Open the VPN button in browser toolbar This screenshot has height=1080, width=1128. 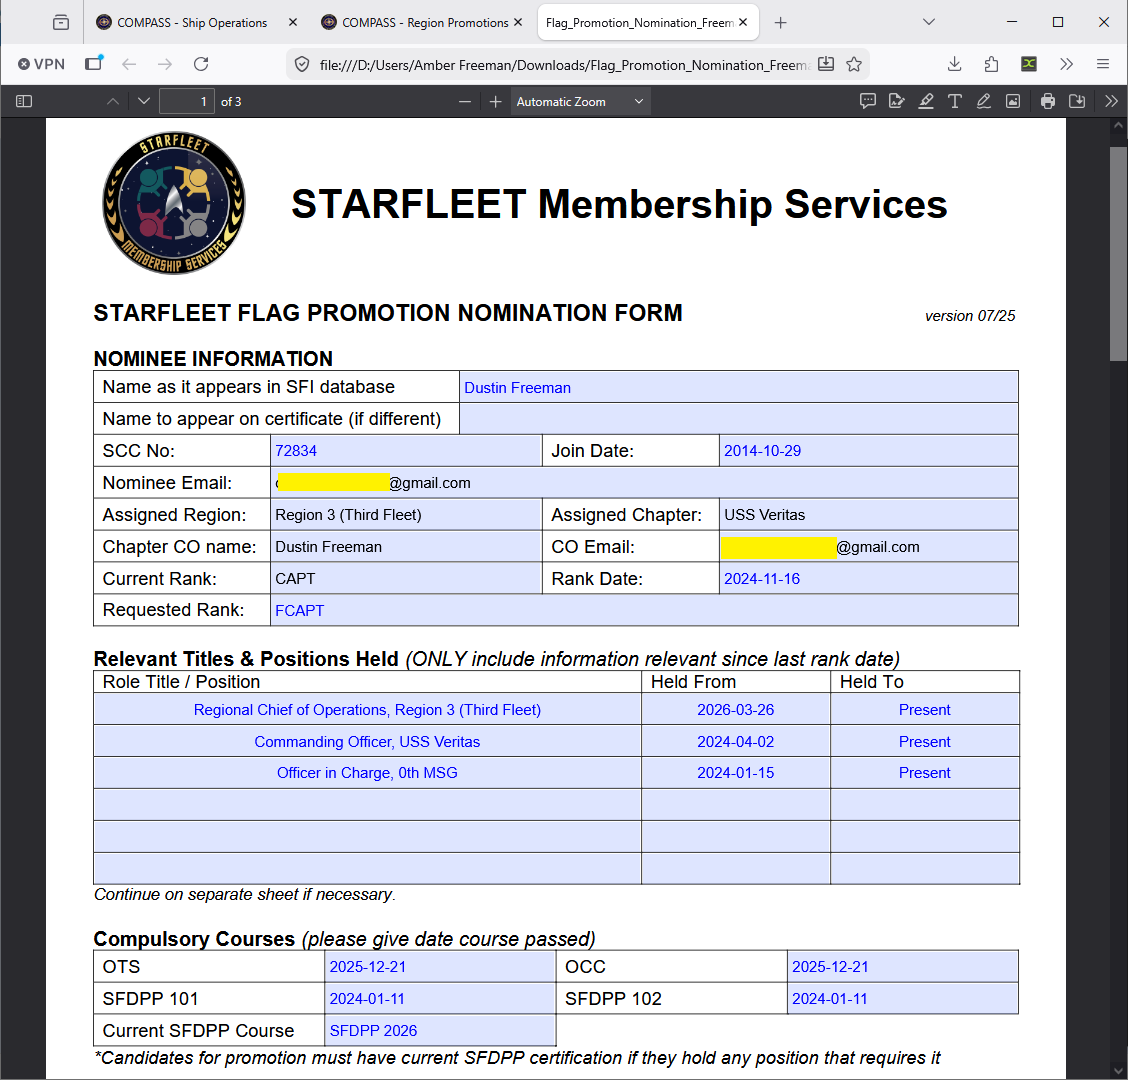click(x=41, y=64)
